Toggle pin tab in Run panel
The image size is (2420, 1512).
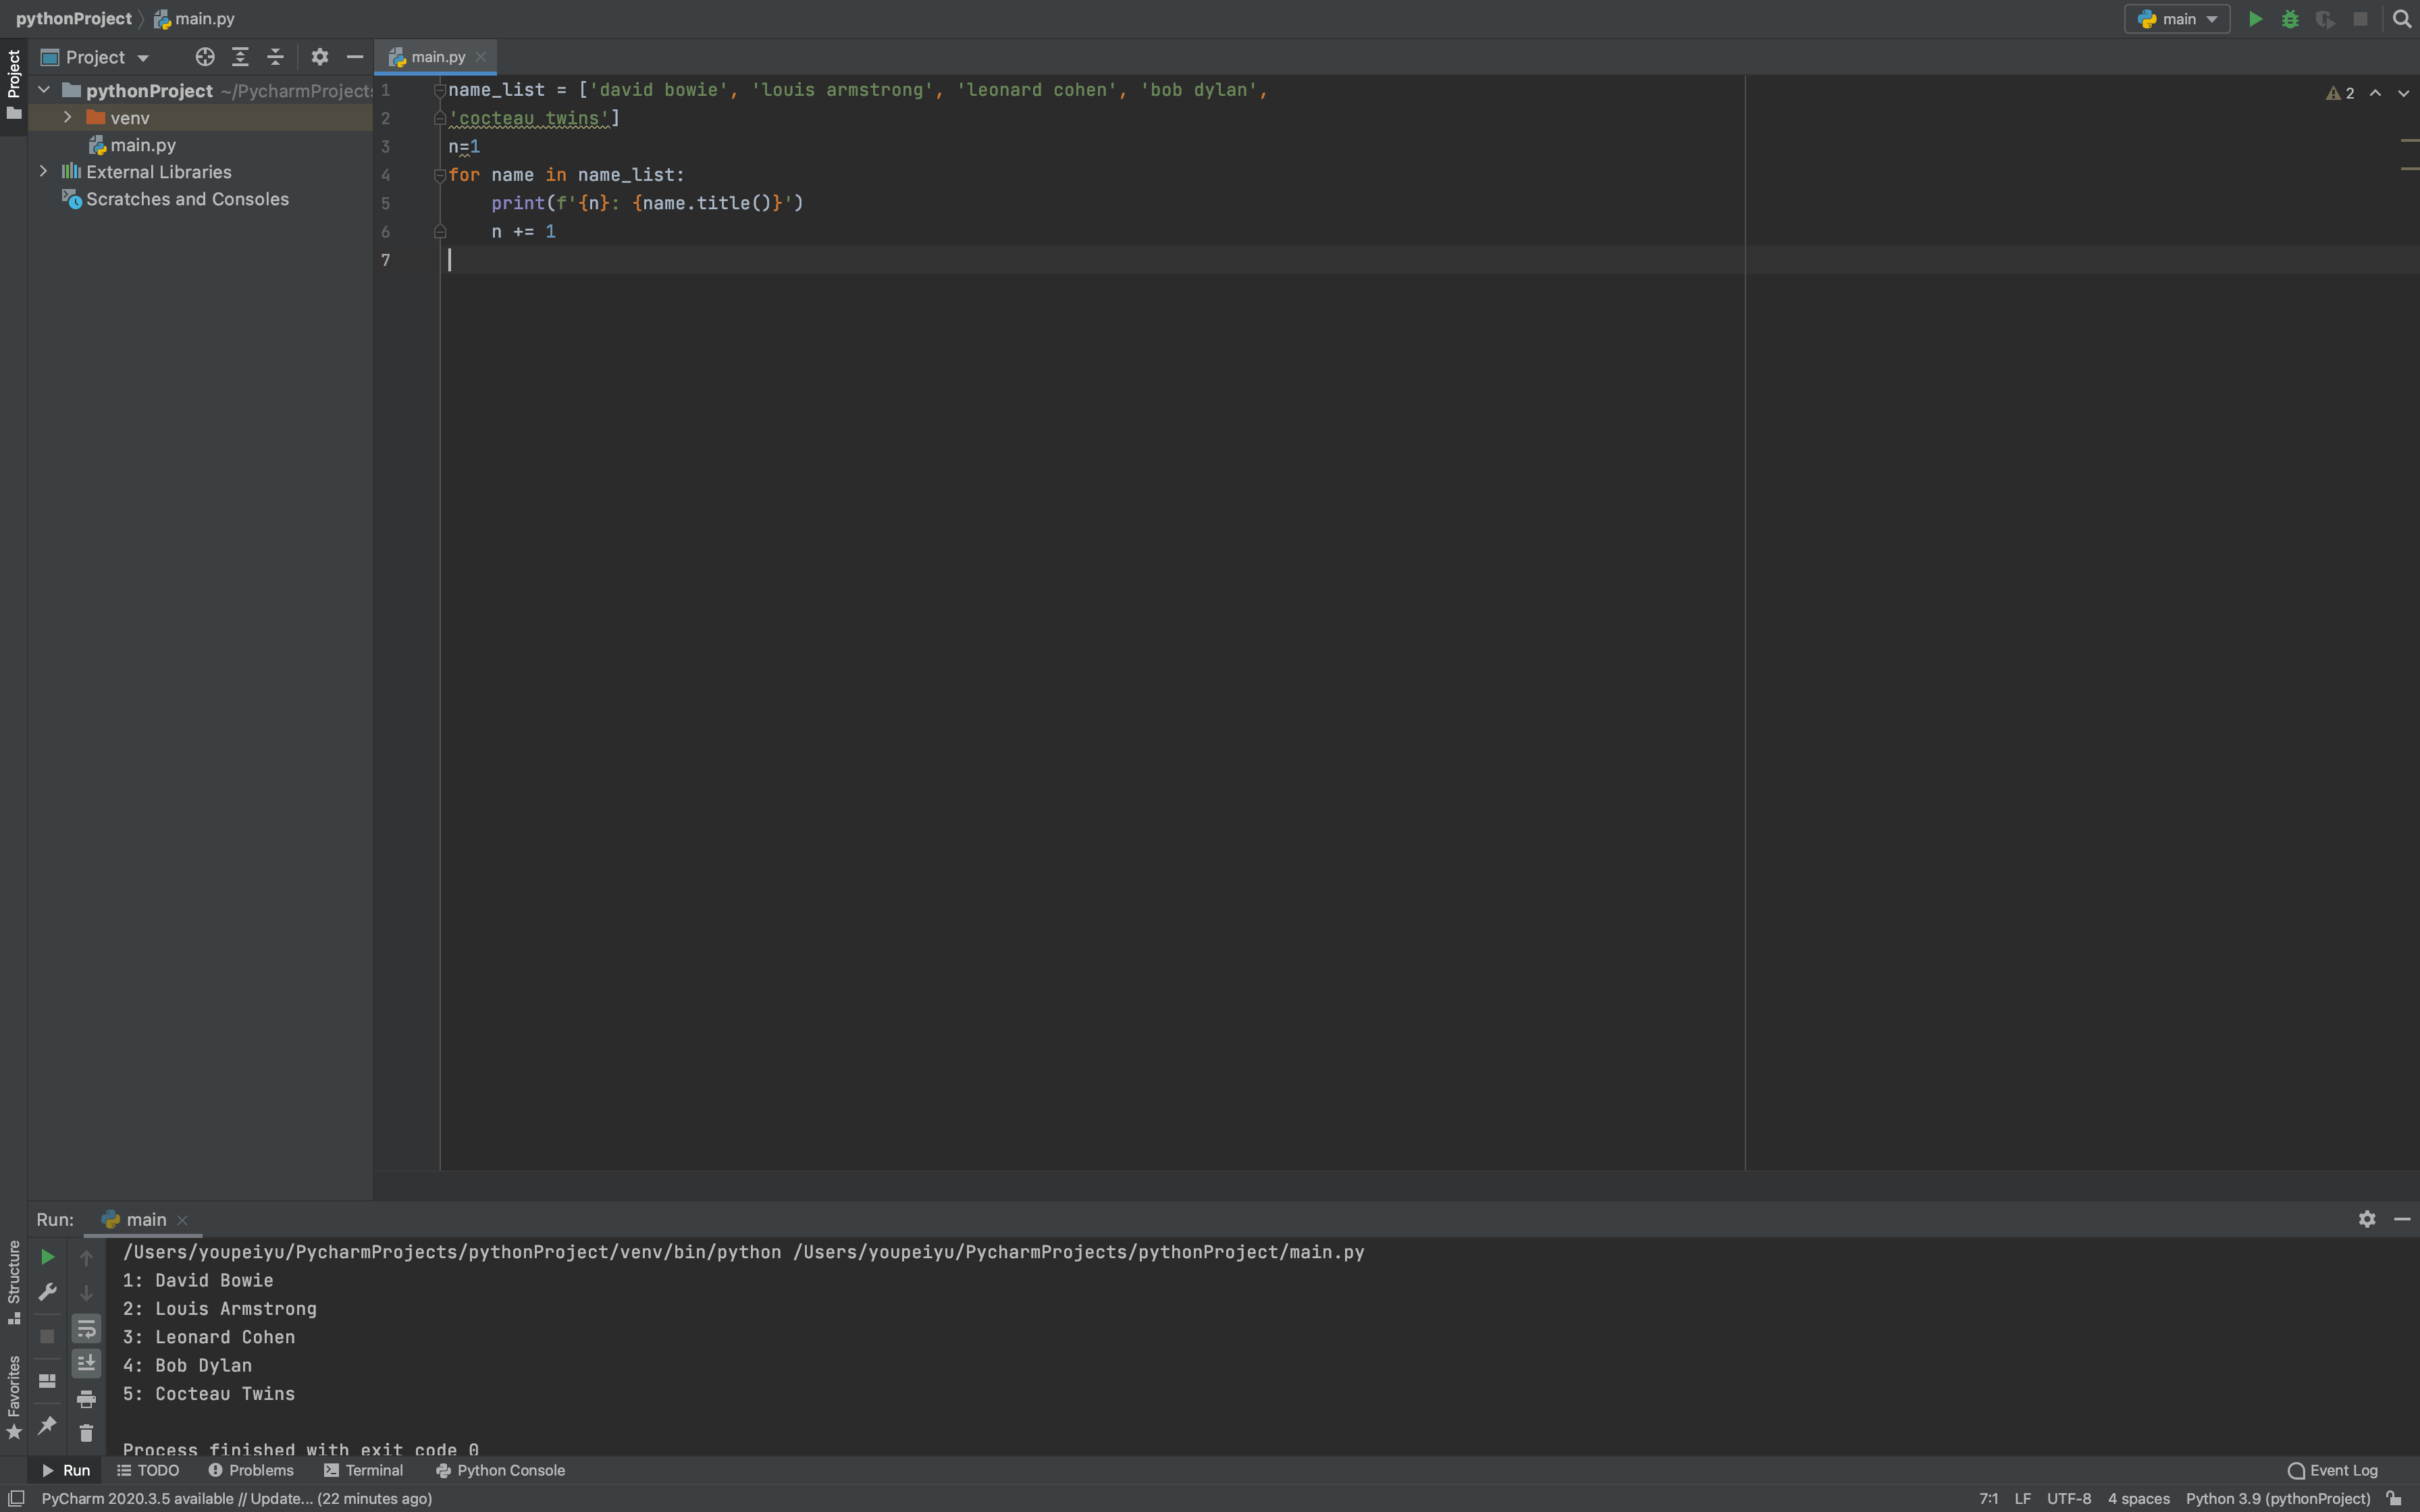pyautogui.click(x=47, y=1425)
